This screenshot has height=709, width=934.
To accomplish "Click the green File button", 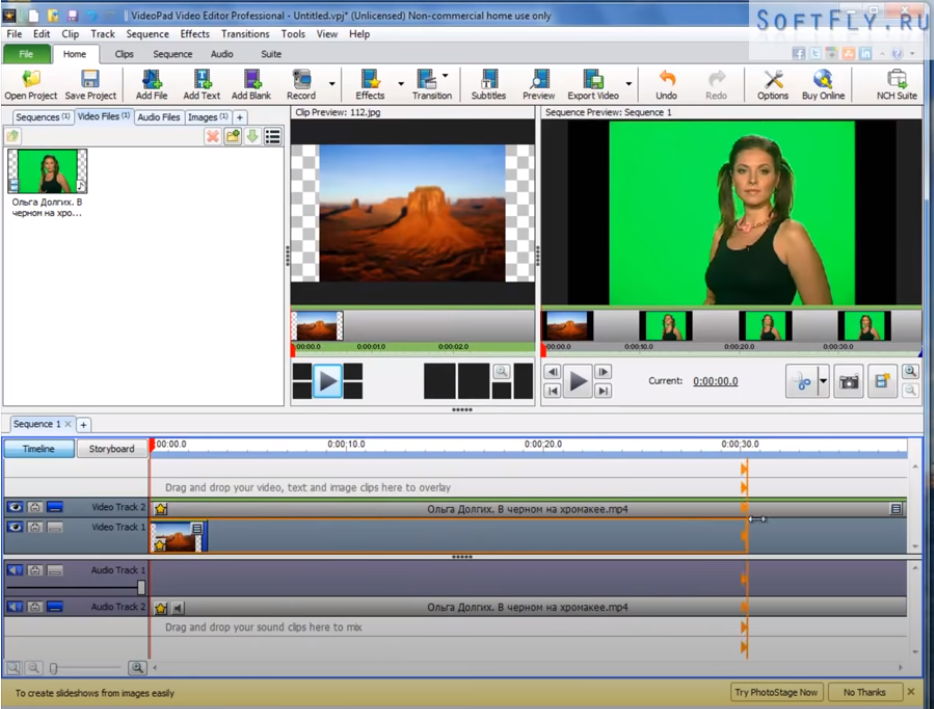I will pyautogui.click(x=26, y=54).
